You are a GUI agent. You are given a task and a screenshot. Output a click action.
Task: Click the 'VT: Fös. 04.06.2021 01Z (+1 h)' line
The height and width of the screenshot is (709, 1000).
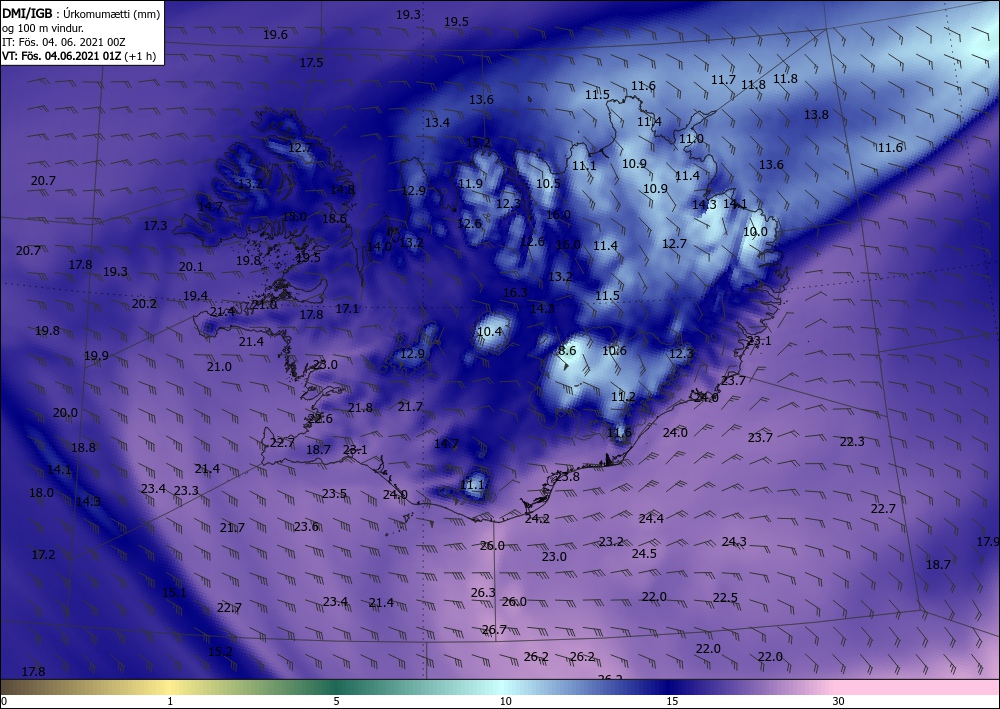79,56
